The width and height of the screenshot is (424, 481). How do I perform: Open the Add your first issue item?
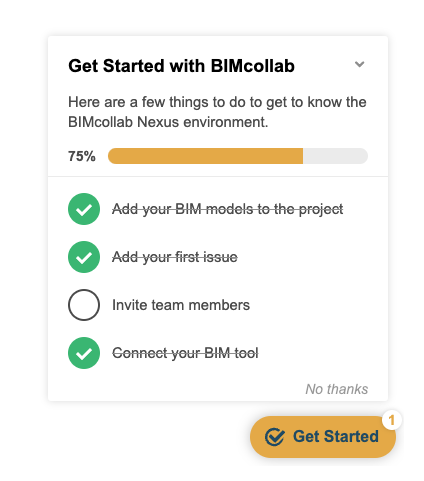tap(175, 257)
